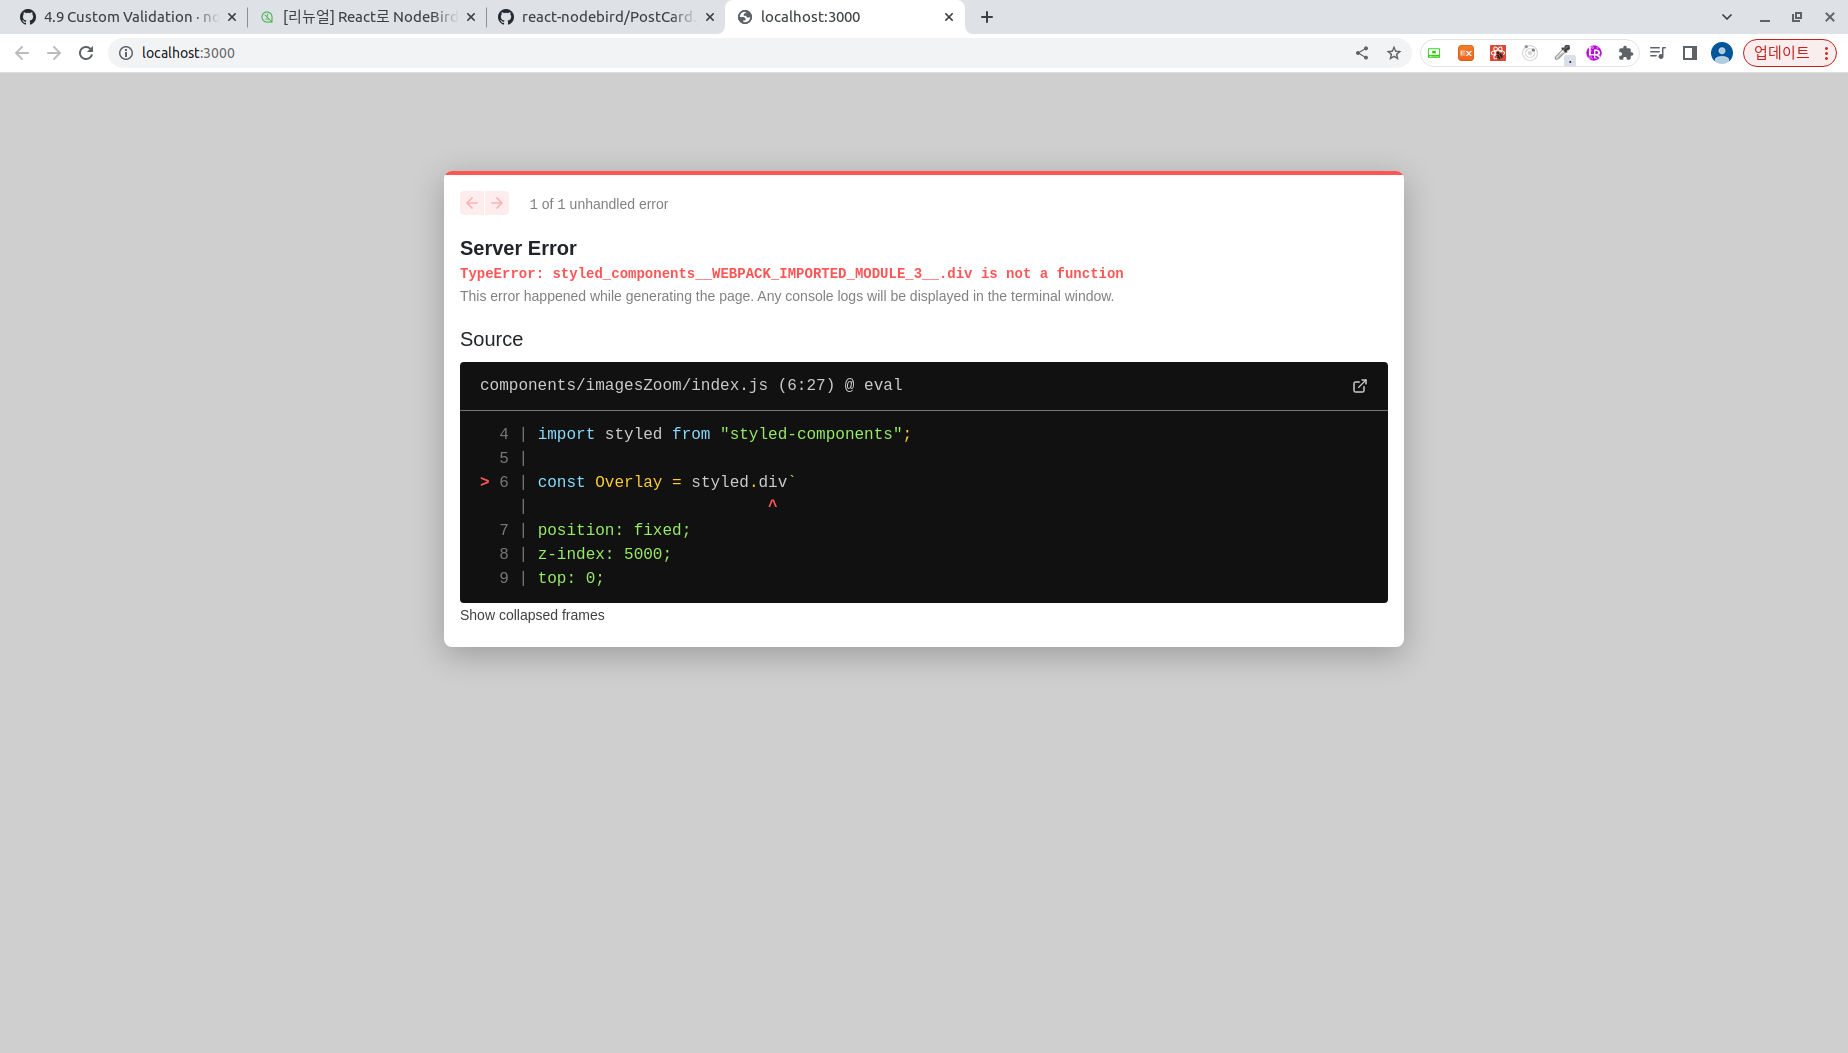Click code line 'const Overlay = styled.div`'

pyautogui.click(x=667, y=482)
